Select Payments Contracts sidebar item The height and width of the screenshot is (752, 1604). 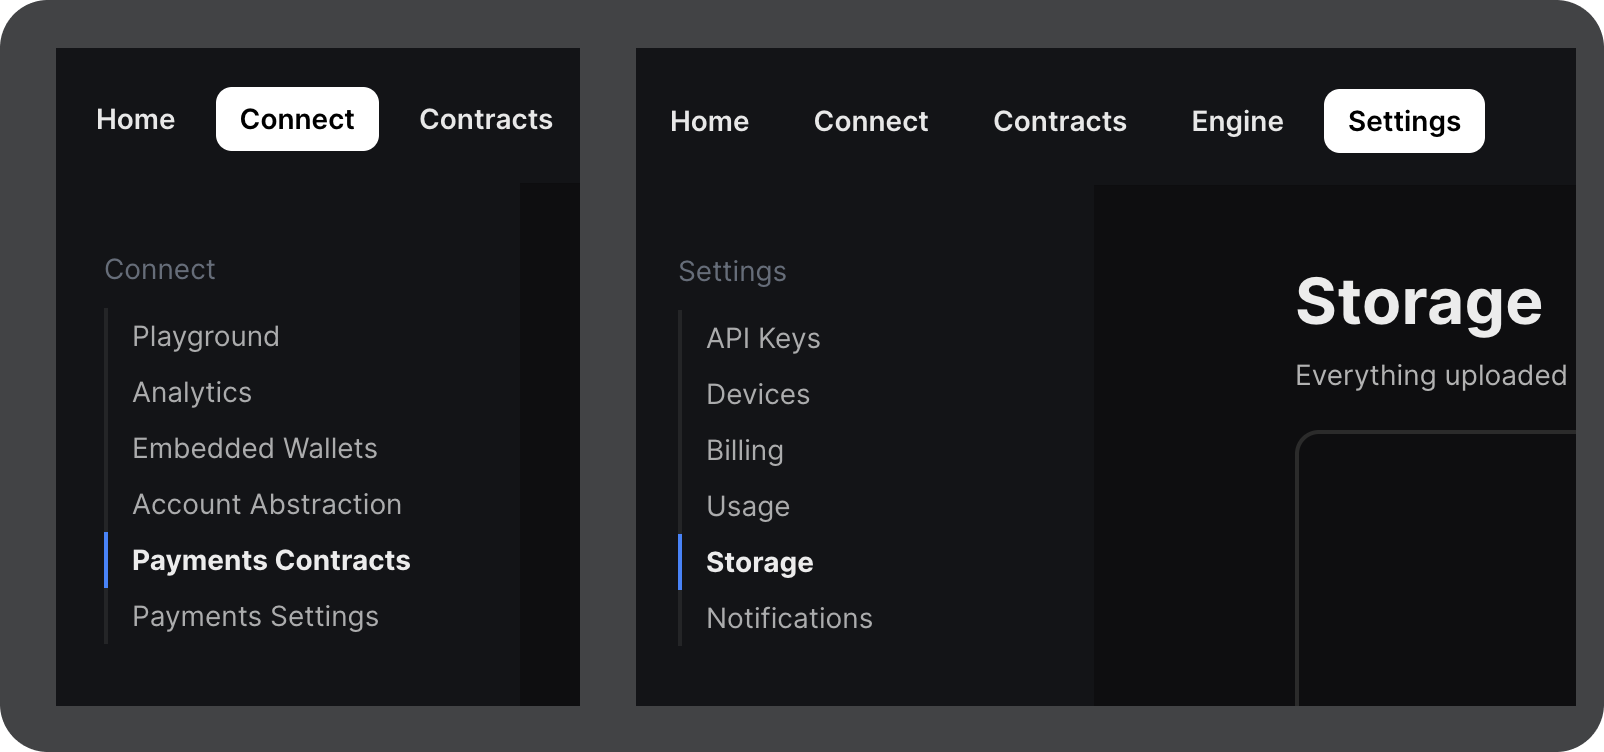pyautogui.click(x=271, y=560)
